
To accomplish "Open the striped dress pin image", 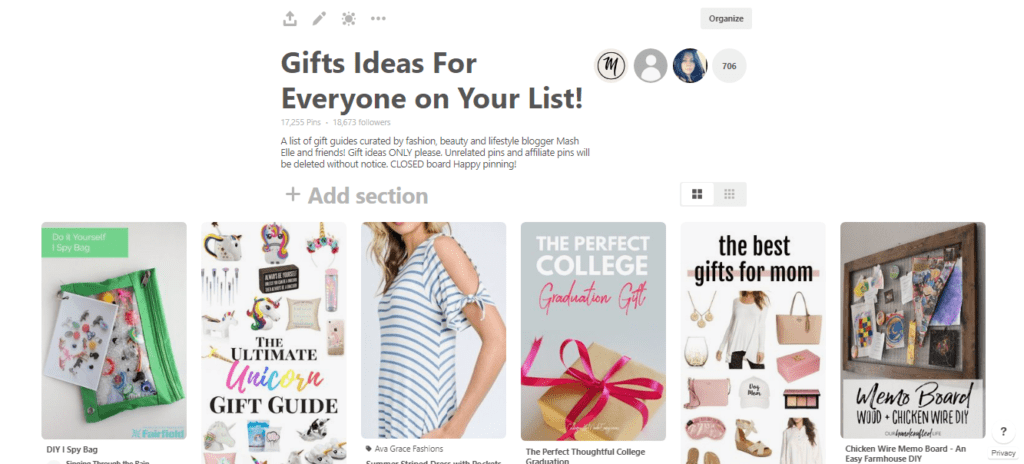I will (x=434, y=331).
